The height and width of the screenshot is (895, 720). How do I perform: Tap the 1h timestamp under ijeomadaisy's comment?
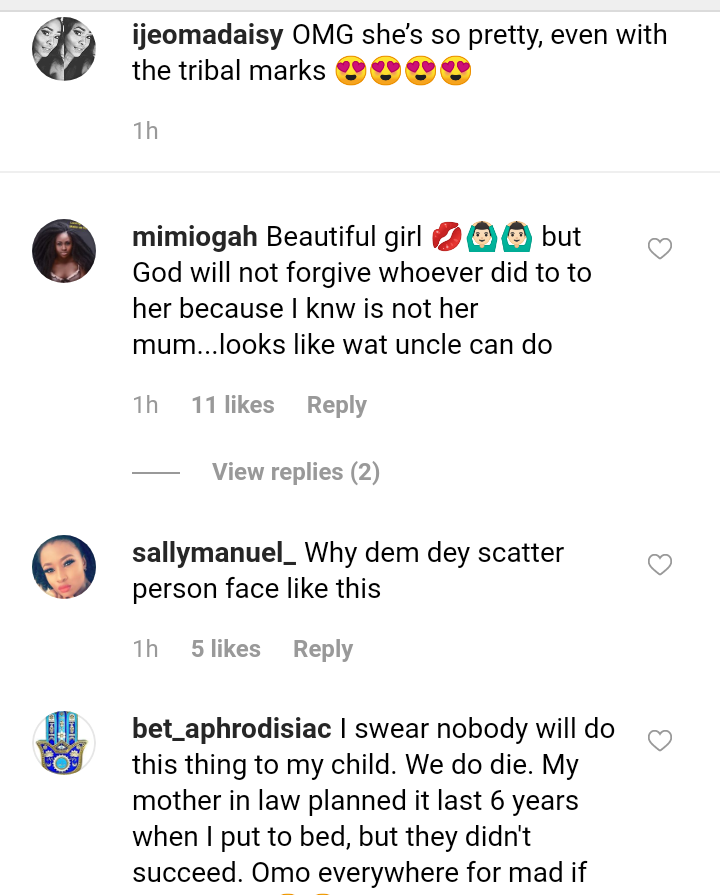(x=145, y=131)
